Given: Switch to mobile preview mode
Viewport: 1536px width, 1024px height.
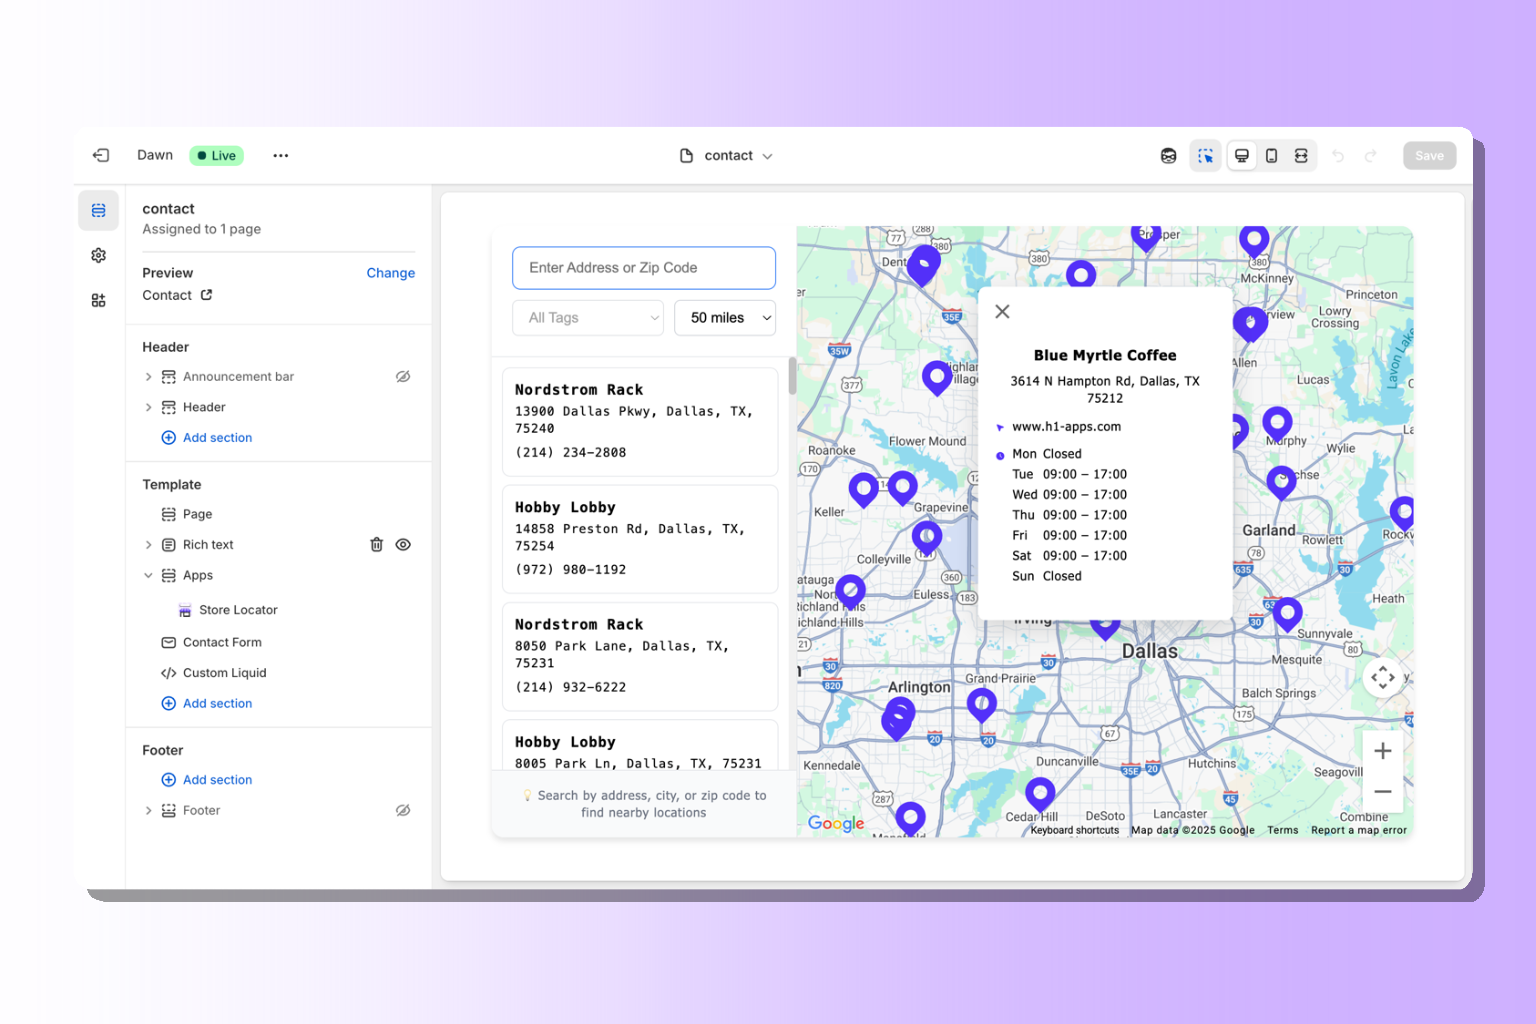Looking at the screenshot, I should [1271, 155].
